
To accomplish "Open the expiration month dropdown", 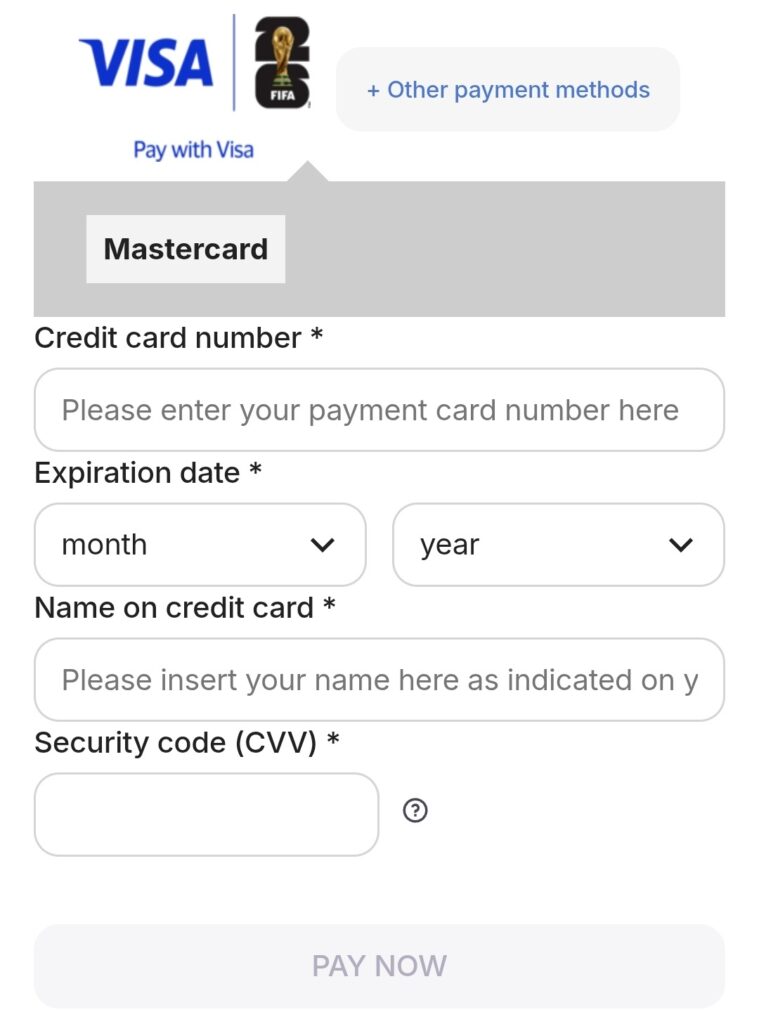I will (200, 545).
